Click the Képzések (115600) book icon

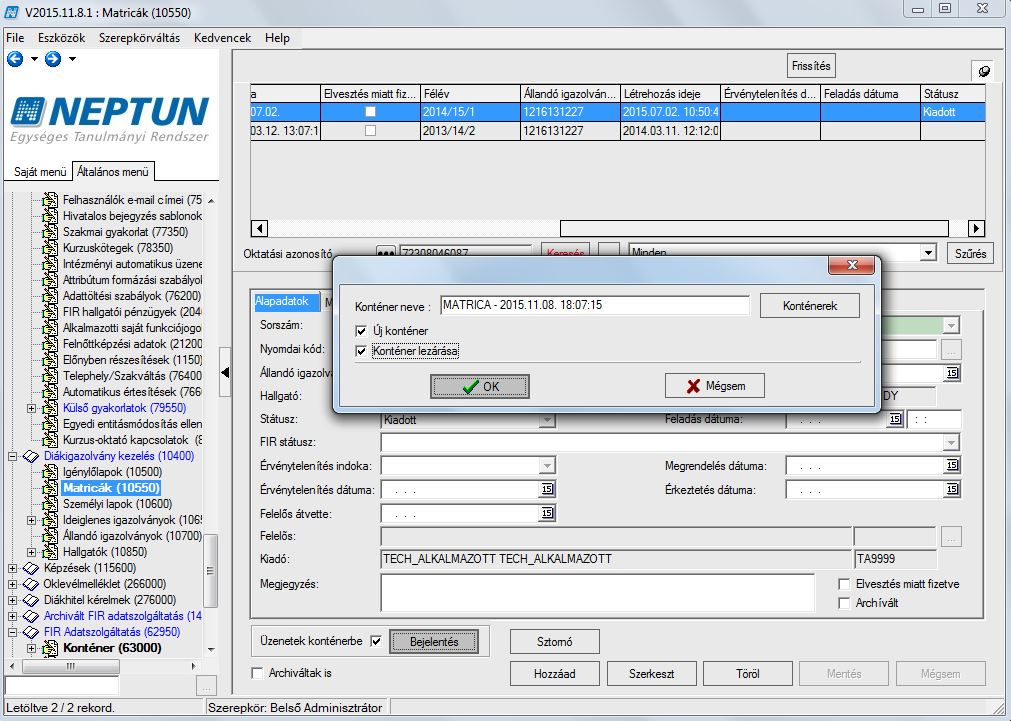[x=31, y=568]
